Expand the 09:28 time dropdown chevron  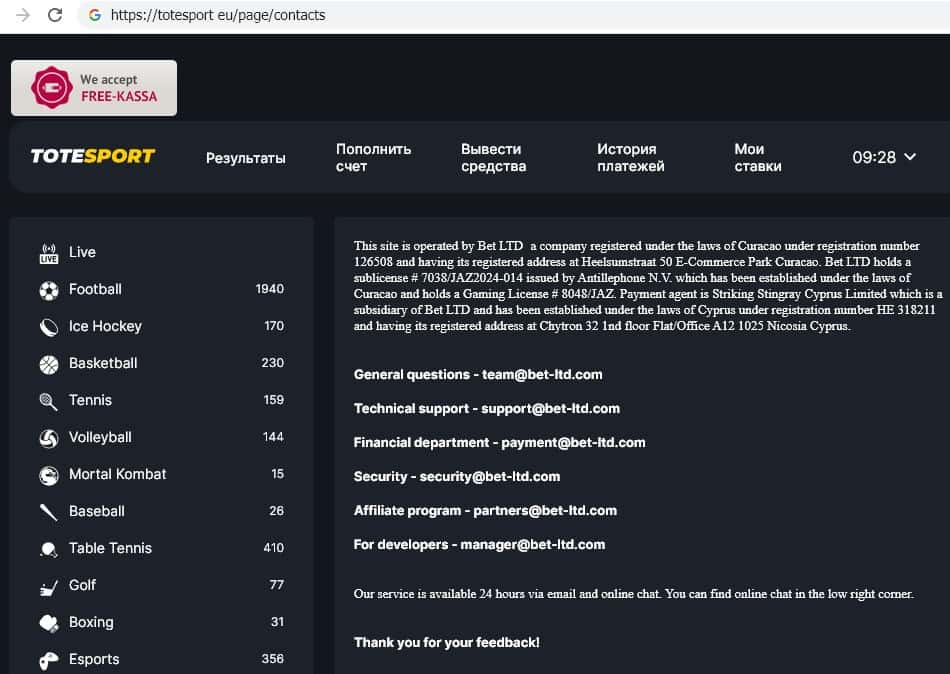click(910, 157)
